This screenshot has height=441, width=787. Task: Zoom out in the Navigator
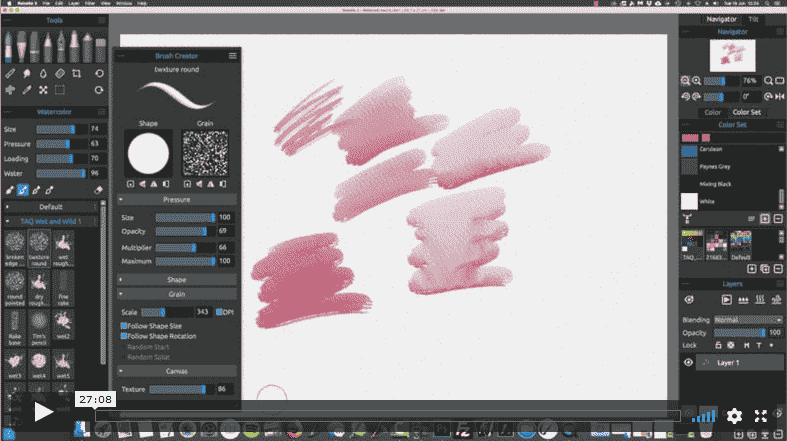686,81
